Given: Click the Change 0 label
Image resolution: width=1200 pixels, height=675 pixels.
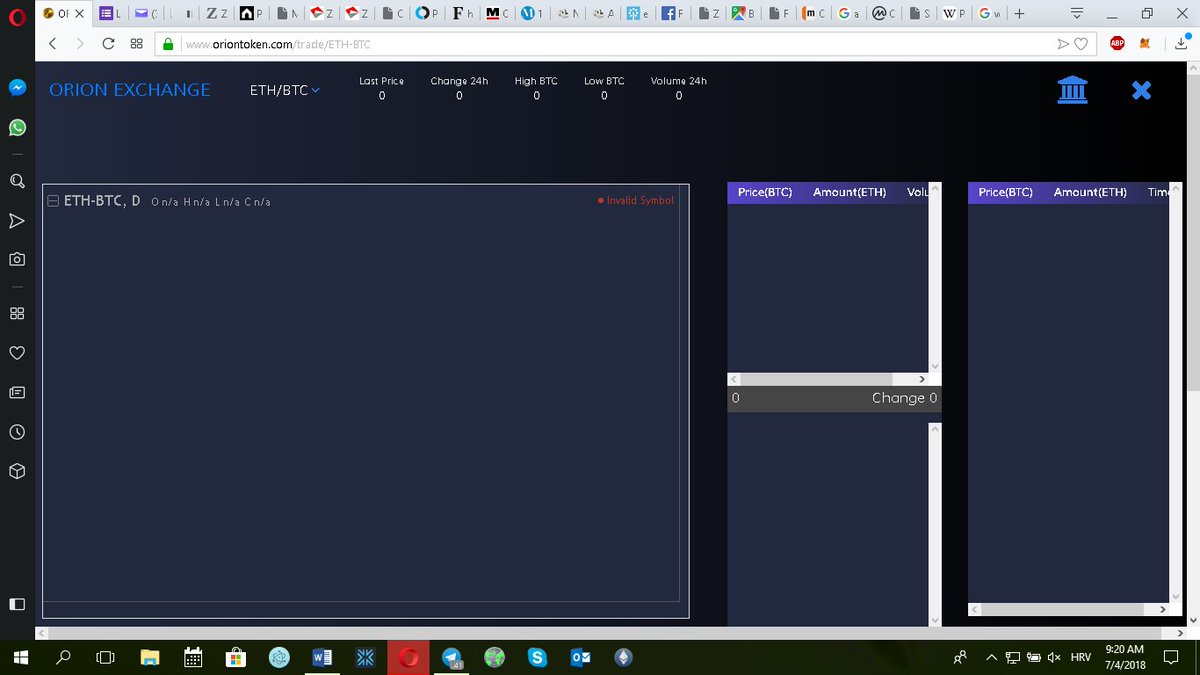Looking at the screenshot, I should 905,398.
